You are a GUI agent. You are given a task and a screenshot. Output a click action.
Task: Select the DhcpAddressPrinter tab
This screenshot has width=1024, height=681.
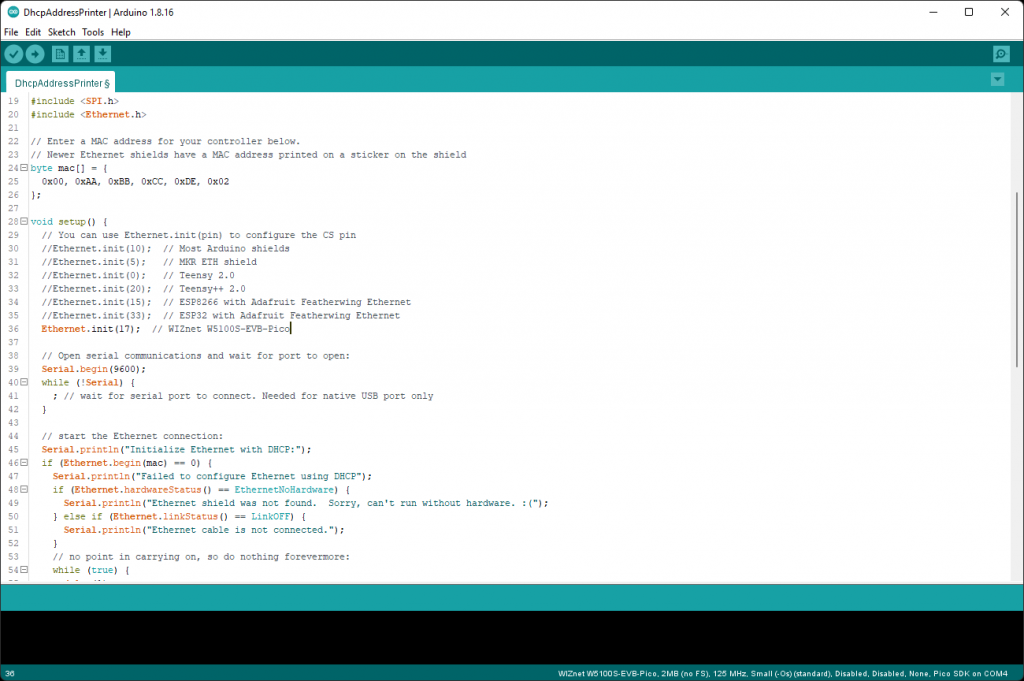tap(61, 83)
